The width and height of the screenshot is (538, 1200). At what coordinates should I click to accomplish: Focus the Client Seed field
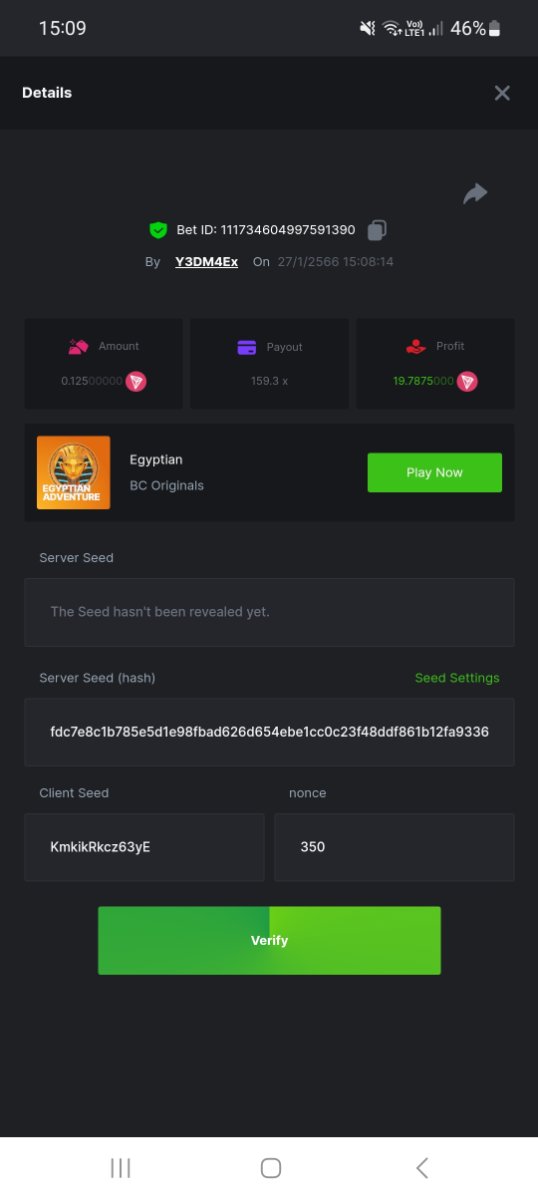coord(144,847)
